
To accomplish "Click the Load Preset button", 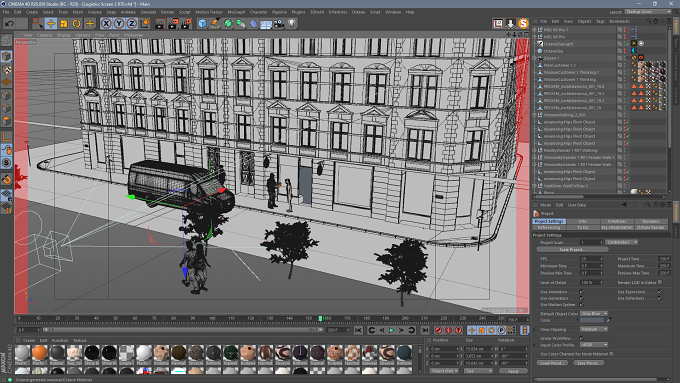I will click(552, 363).
